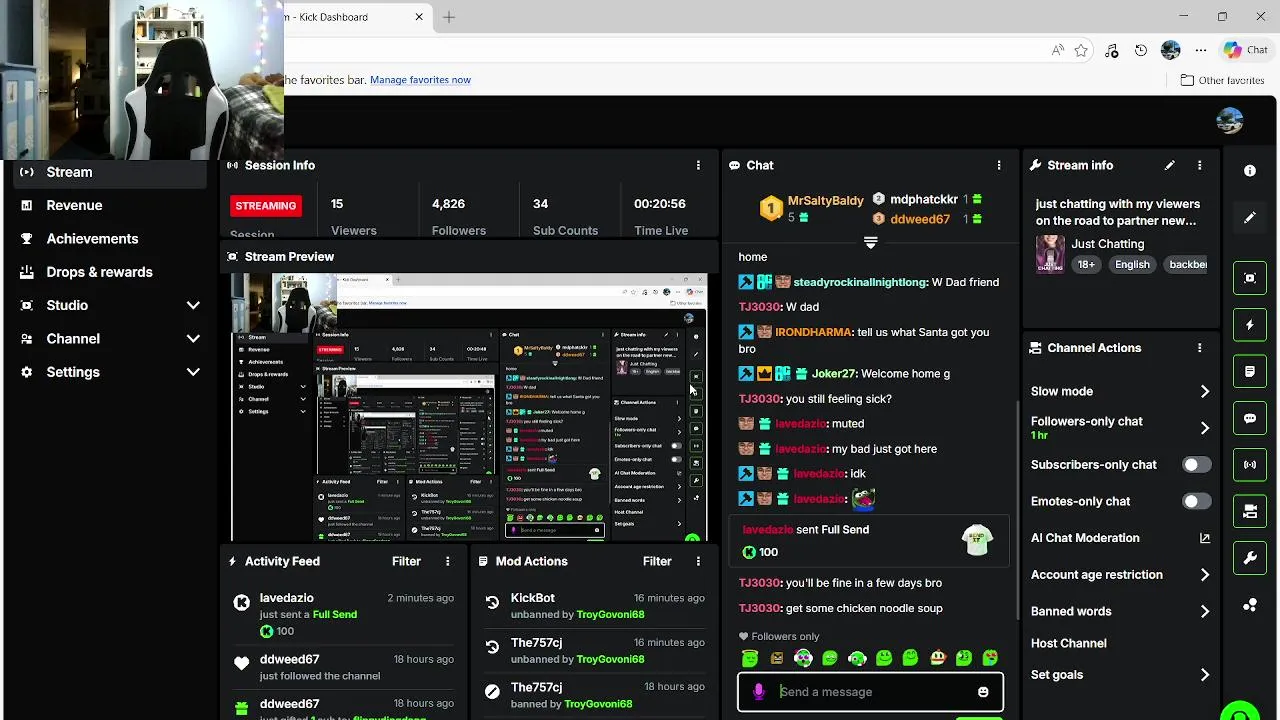Open browser history clock icon
1280x720 pixels.
pyautogui.click(x=1141, y=50)
